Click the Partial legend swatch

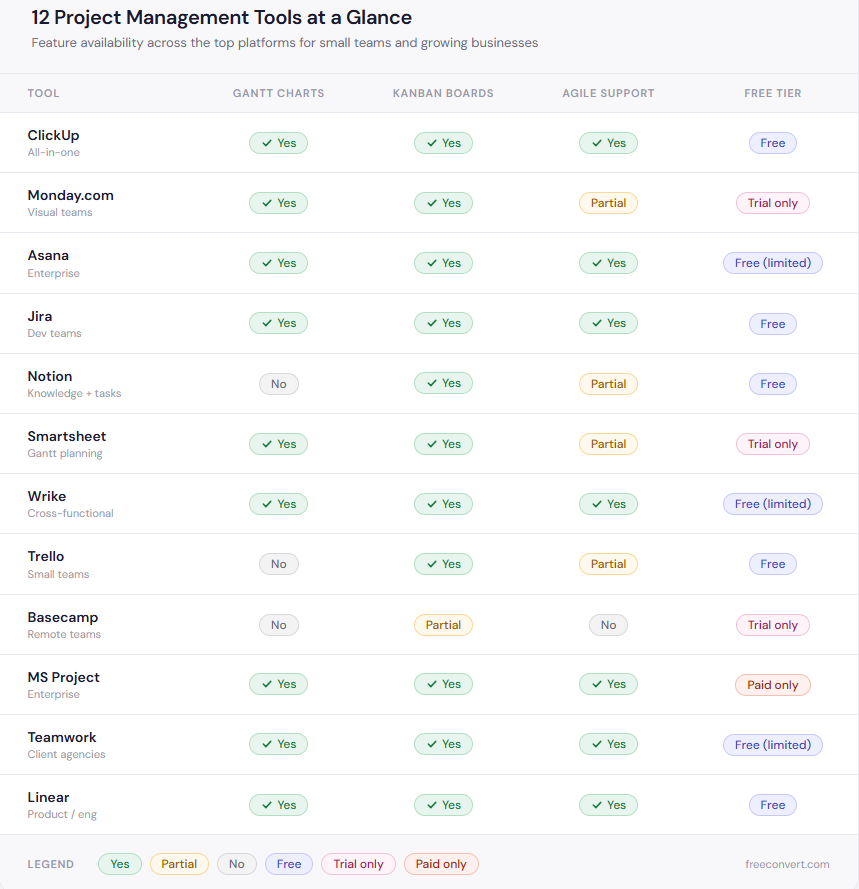pyautogui.click(x=179, y=864)
